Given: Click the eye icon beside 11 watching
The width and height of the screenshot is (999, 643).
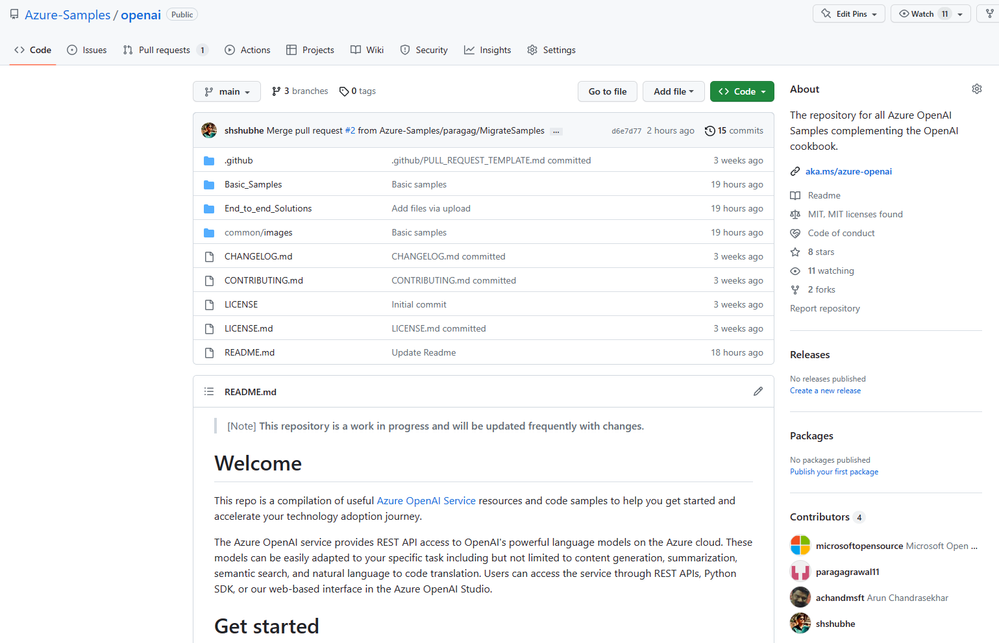Looking at the screenshot, I should [795, 271].
